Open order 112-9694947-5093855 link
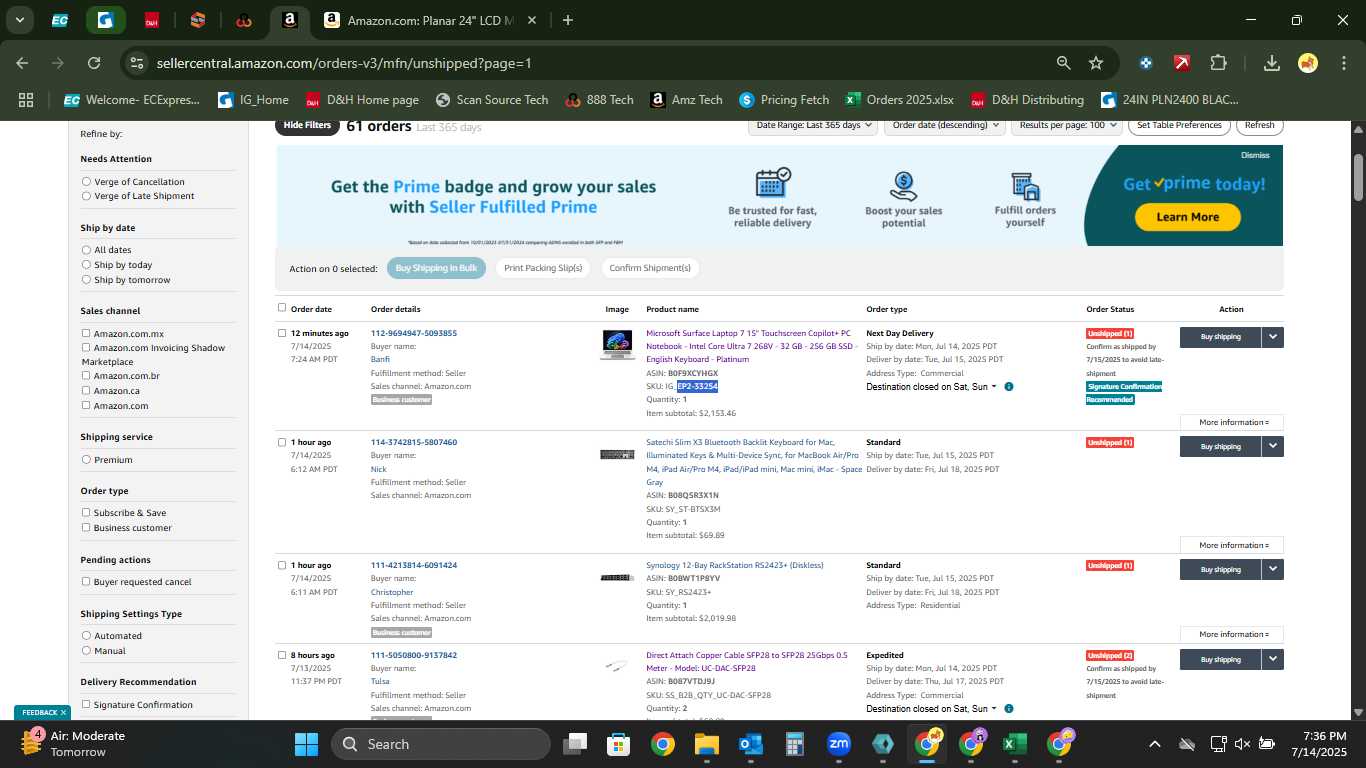 click(x=414, y=333)
